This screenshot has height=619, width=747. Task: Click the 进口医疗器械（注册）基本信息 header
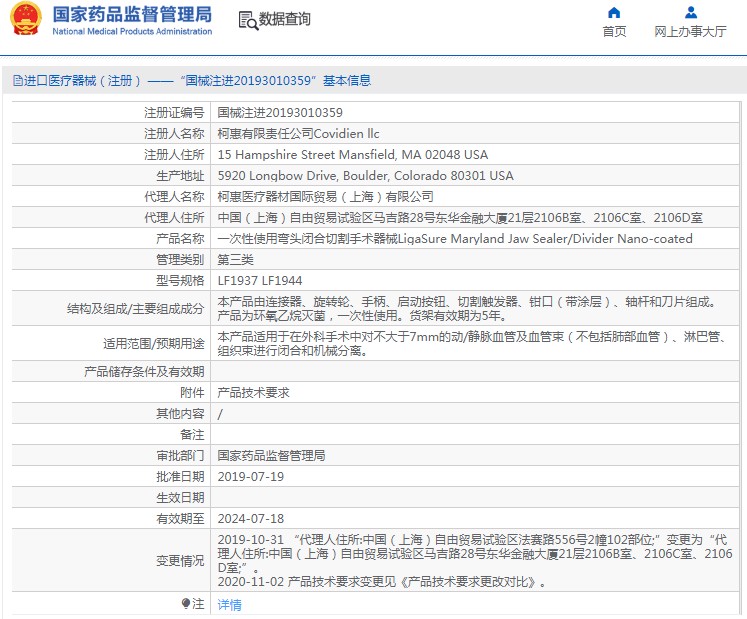(192, 81)
